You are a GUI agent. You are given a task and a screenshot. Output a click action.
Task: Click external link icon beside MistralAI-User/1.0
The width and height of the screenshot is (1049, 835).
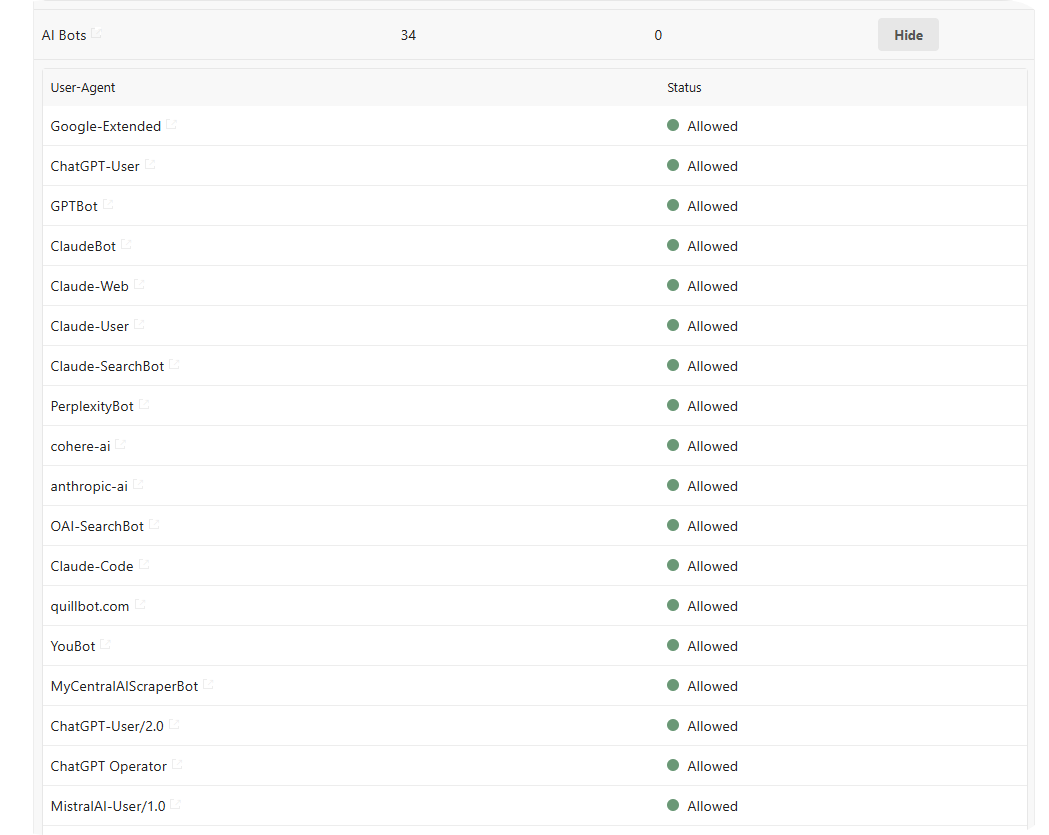pyautogui.click(x=176, y=804)
